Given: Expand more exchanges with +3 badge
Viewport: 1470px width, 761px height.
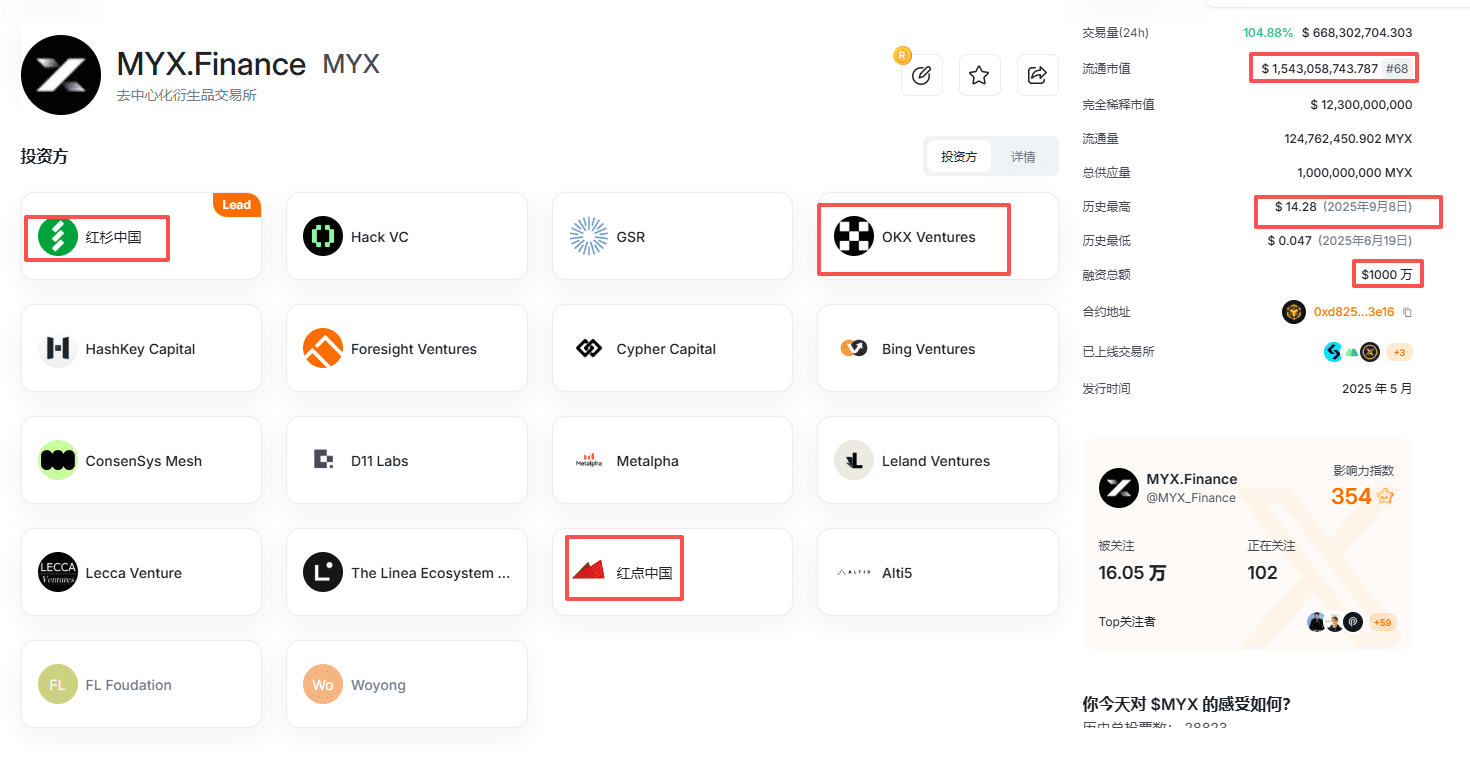Looking at the screenshot, I should pyautogui.click(x=1398, y=352).
